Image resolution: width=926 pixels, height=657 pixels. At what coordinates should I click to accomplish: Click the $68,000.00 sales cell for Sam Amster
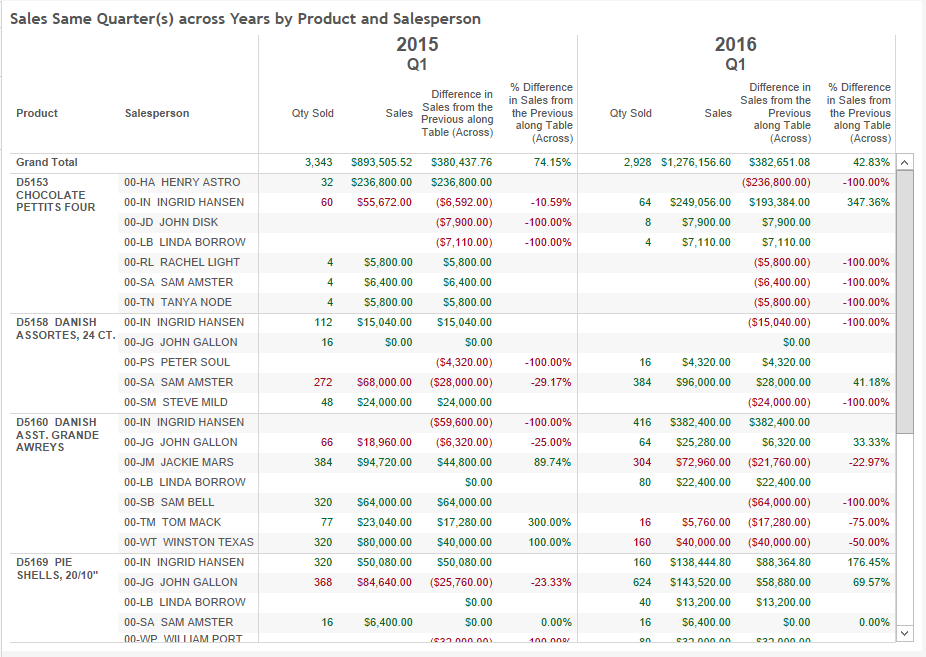pyautogui.click(x=384, y=383)
